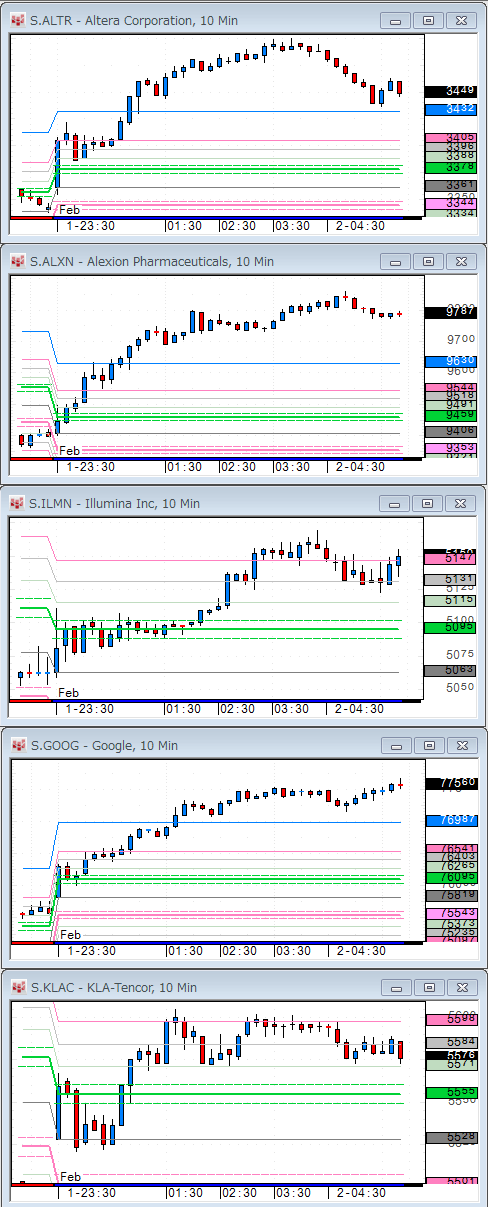Screen dimensions: 488x1207
Task: Click the chart icon in the S.ALTR title bar
Action: point(17,20)
